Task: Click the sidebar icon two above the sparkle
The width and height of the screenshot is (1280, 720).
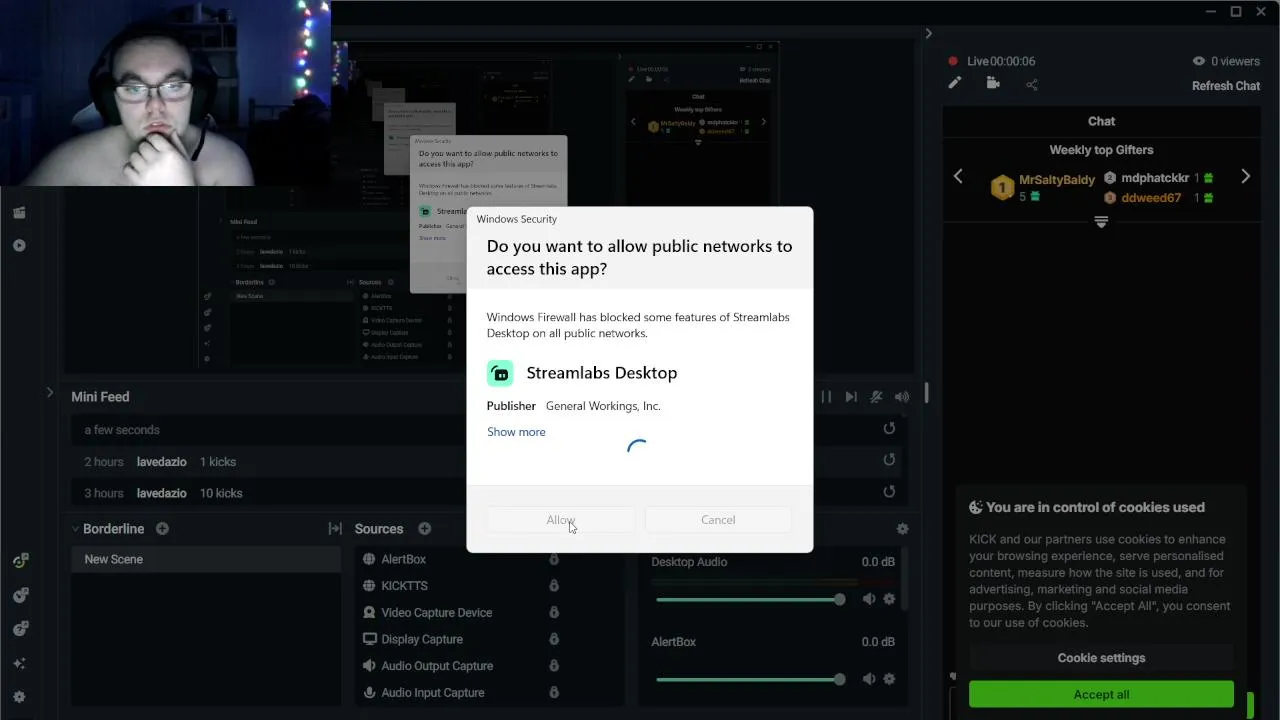Action: (x=19, y=595)
